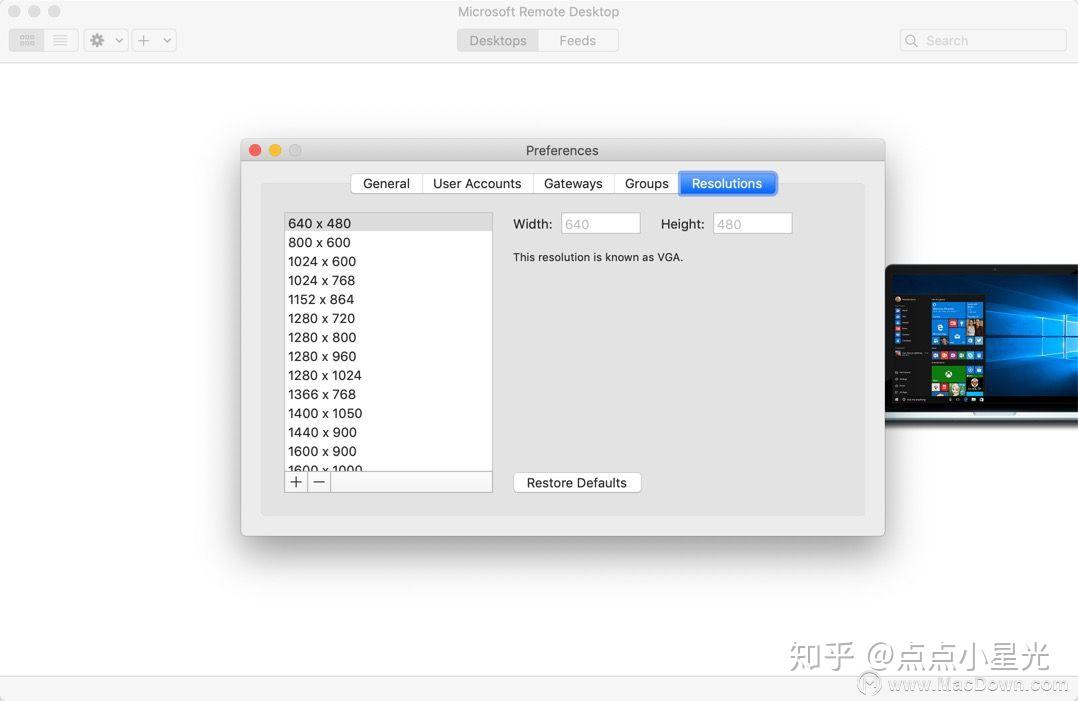Open the Gateways tab

[573, 183]
